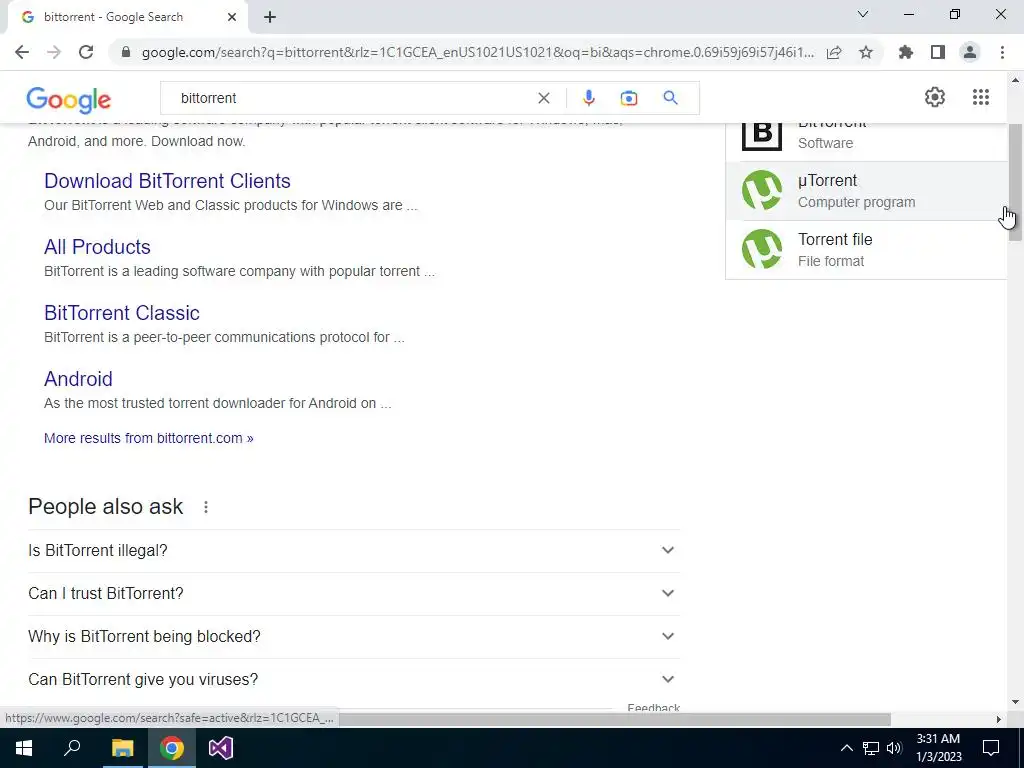This screenshot has width=1024, height=768.
Task: Click the Feedback link below questions
Action: pyautogui.click(x=653, y=707)
